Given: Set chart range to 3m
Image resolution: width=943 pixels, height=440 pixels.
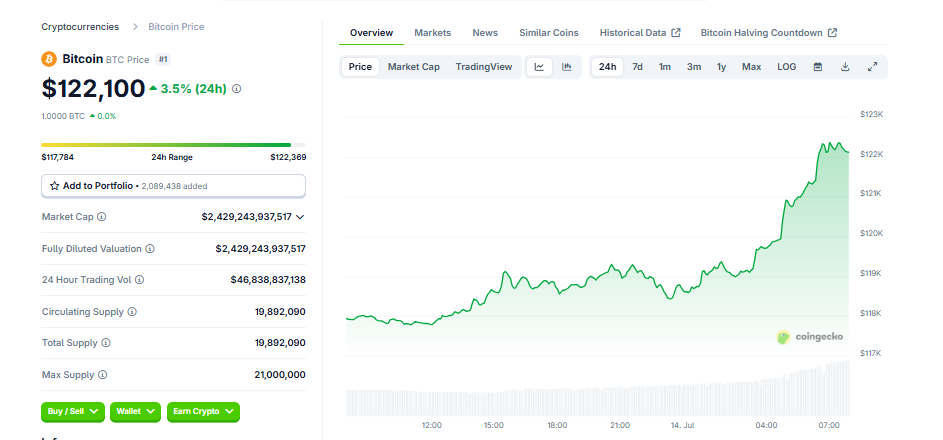Looking at the screenshot, I should click(694, 67).
